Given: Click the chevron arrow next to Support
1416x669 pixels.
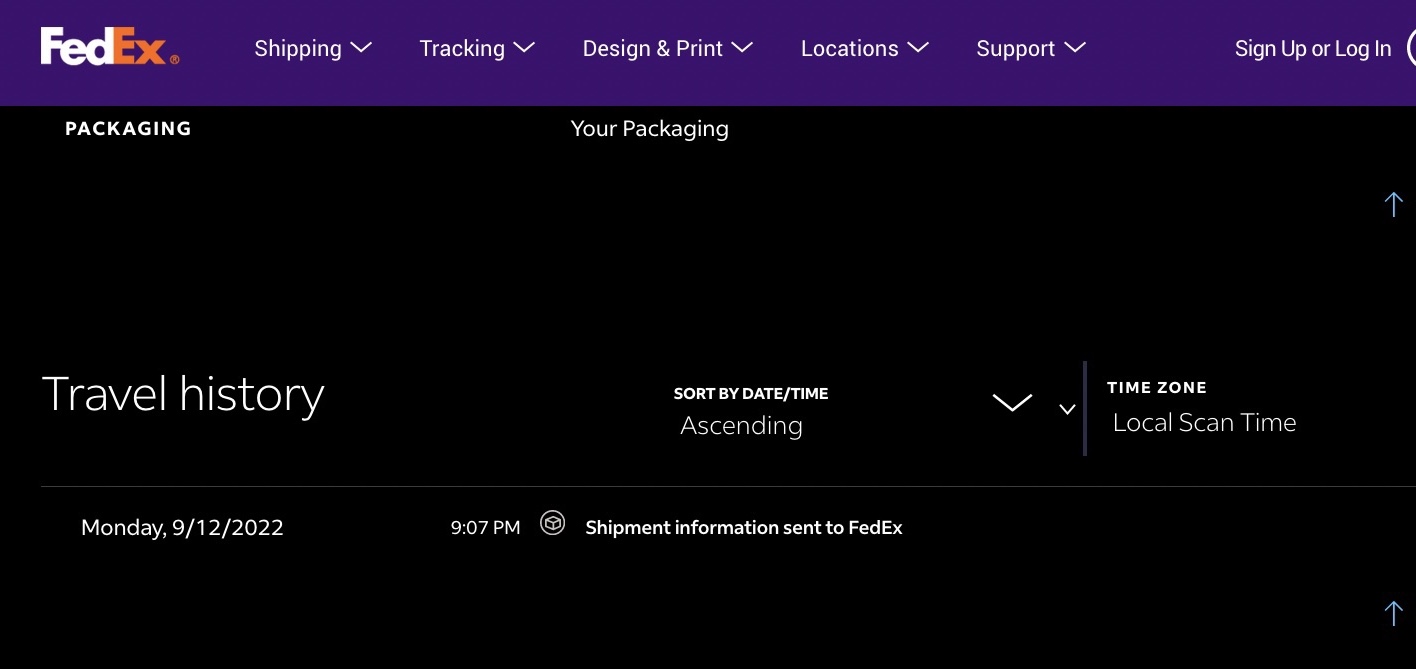Looking at the screenshot, I should coord(1075,47).
